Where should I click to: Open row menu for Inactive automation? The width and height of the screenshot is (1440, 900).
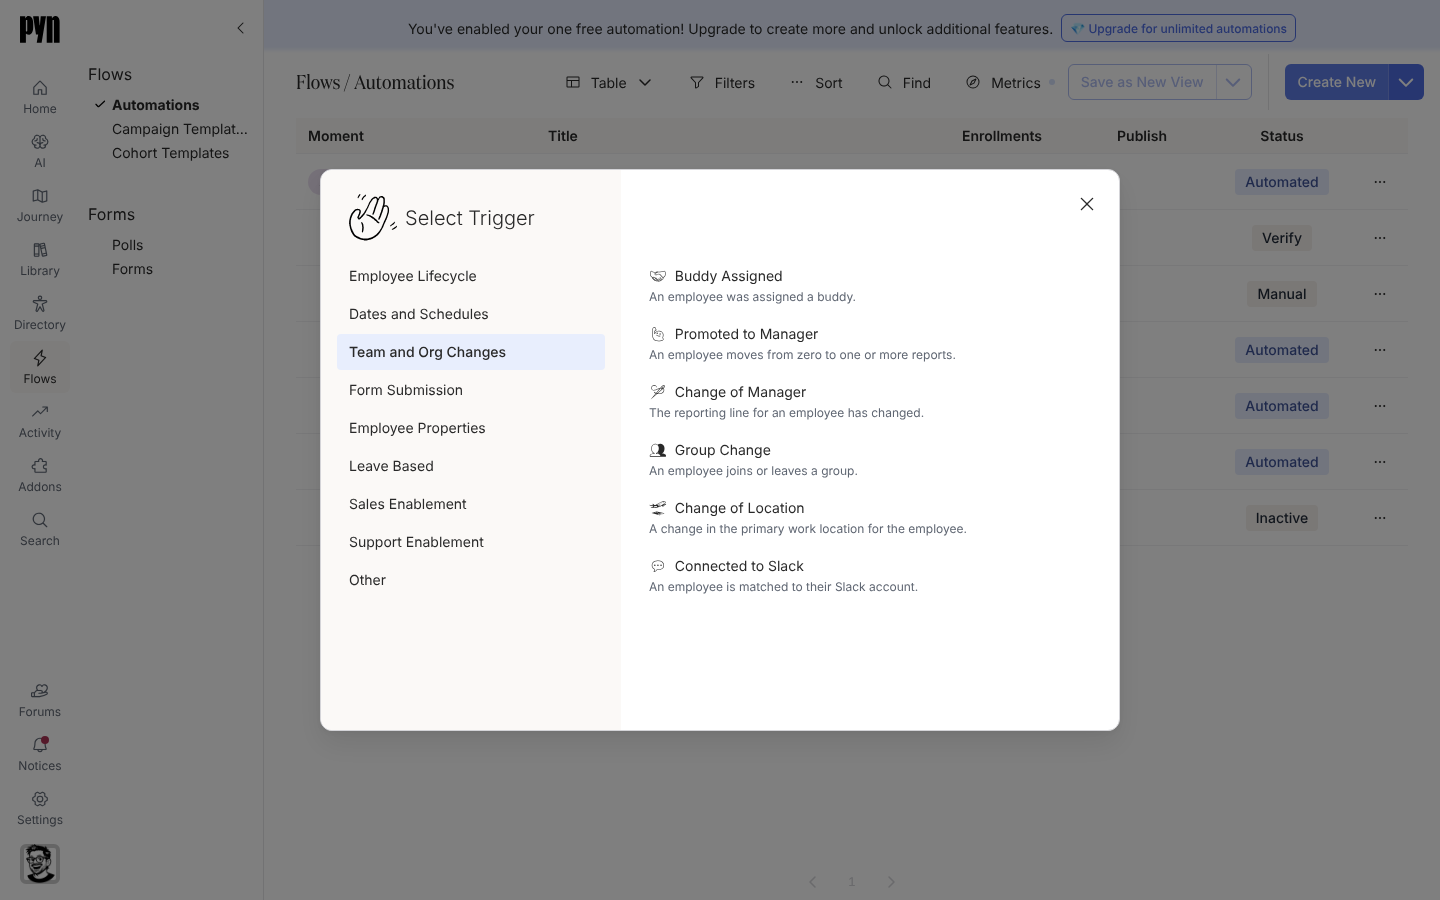[x=1380, y=518]
